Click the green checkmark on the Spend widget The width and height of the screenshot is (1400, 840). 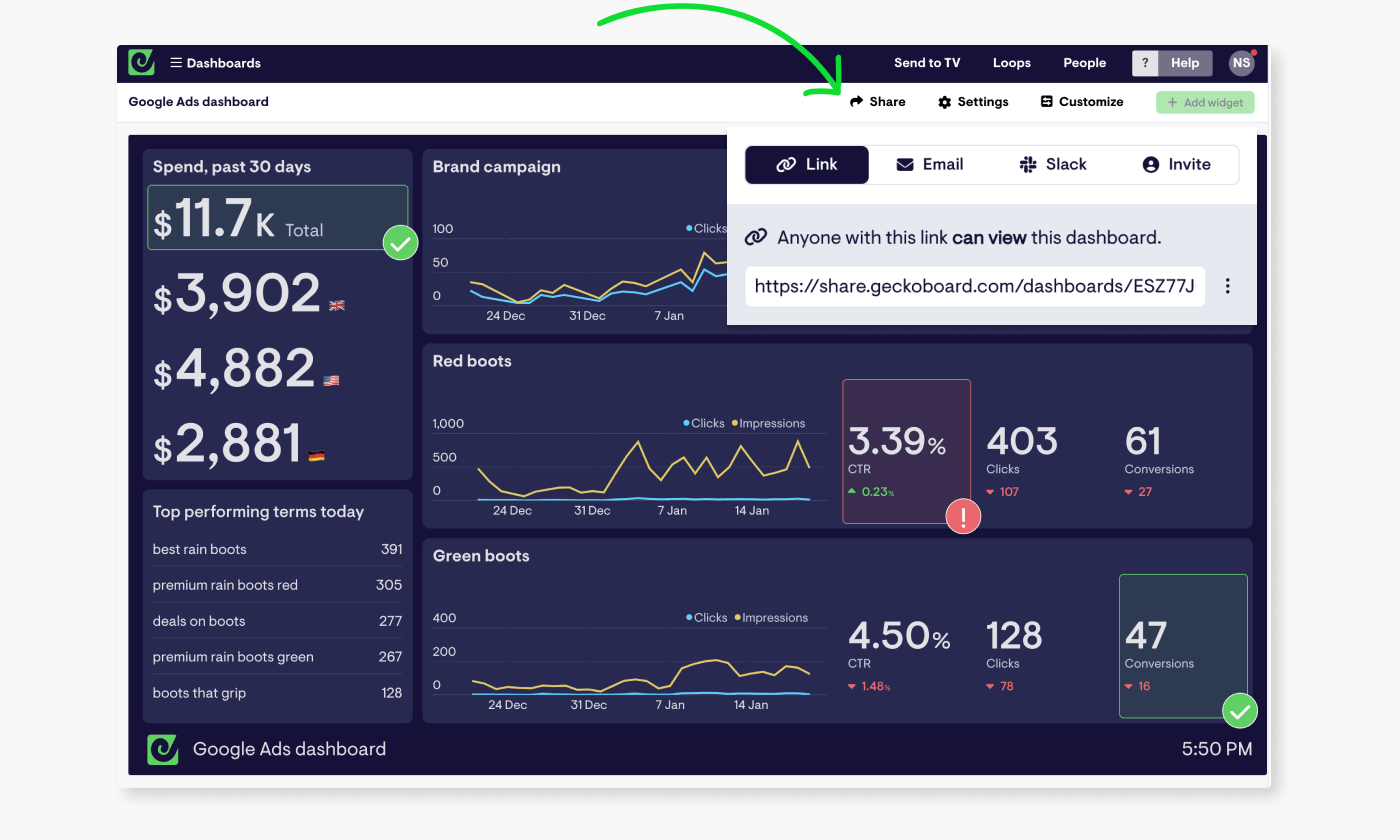pyautogui.click(x=400, y=242)
